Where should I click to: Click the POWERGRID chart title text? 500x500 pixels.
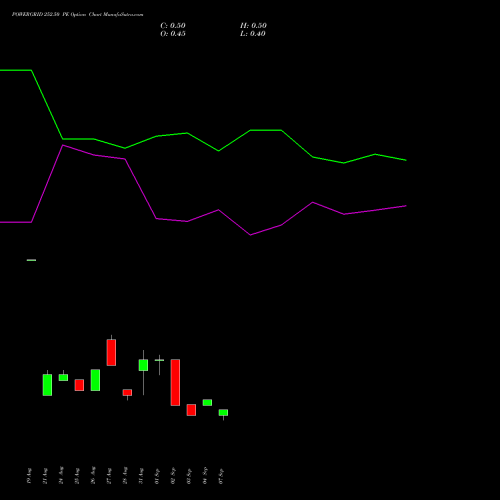point(78,14)
